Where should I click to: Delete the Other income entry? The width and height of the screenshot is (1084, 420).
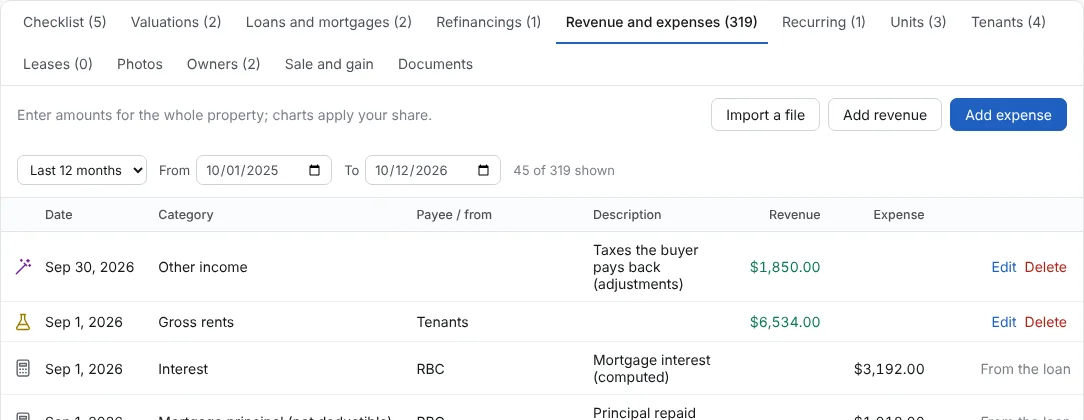(1045, 267)
